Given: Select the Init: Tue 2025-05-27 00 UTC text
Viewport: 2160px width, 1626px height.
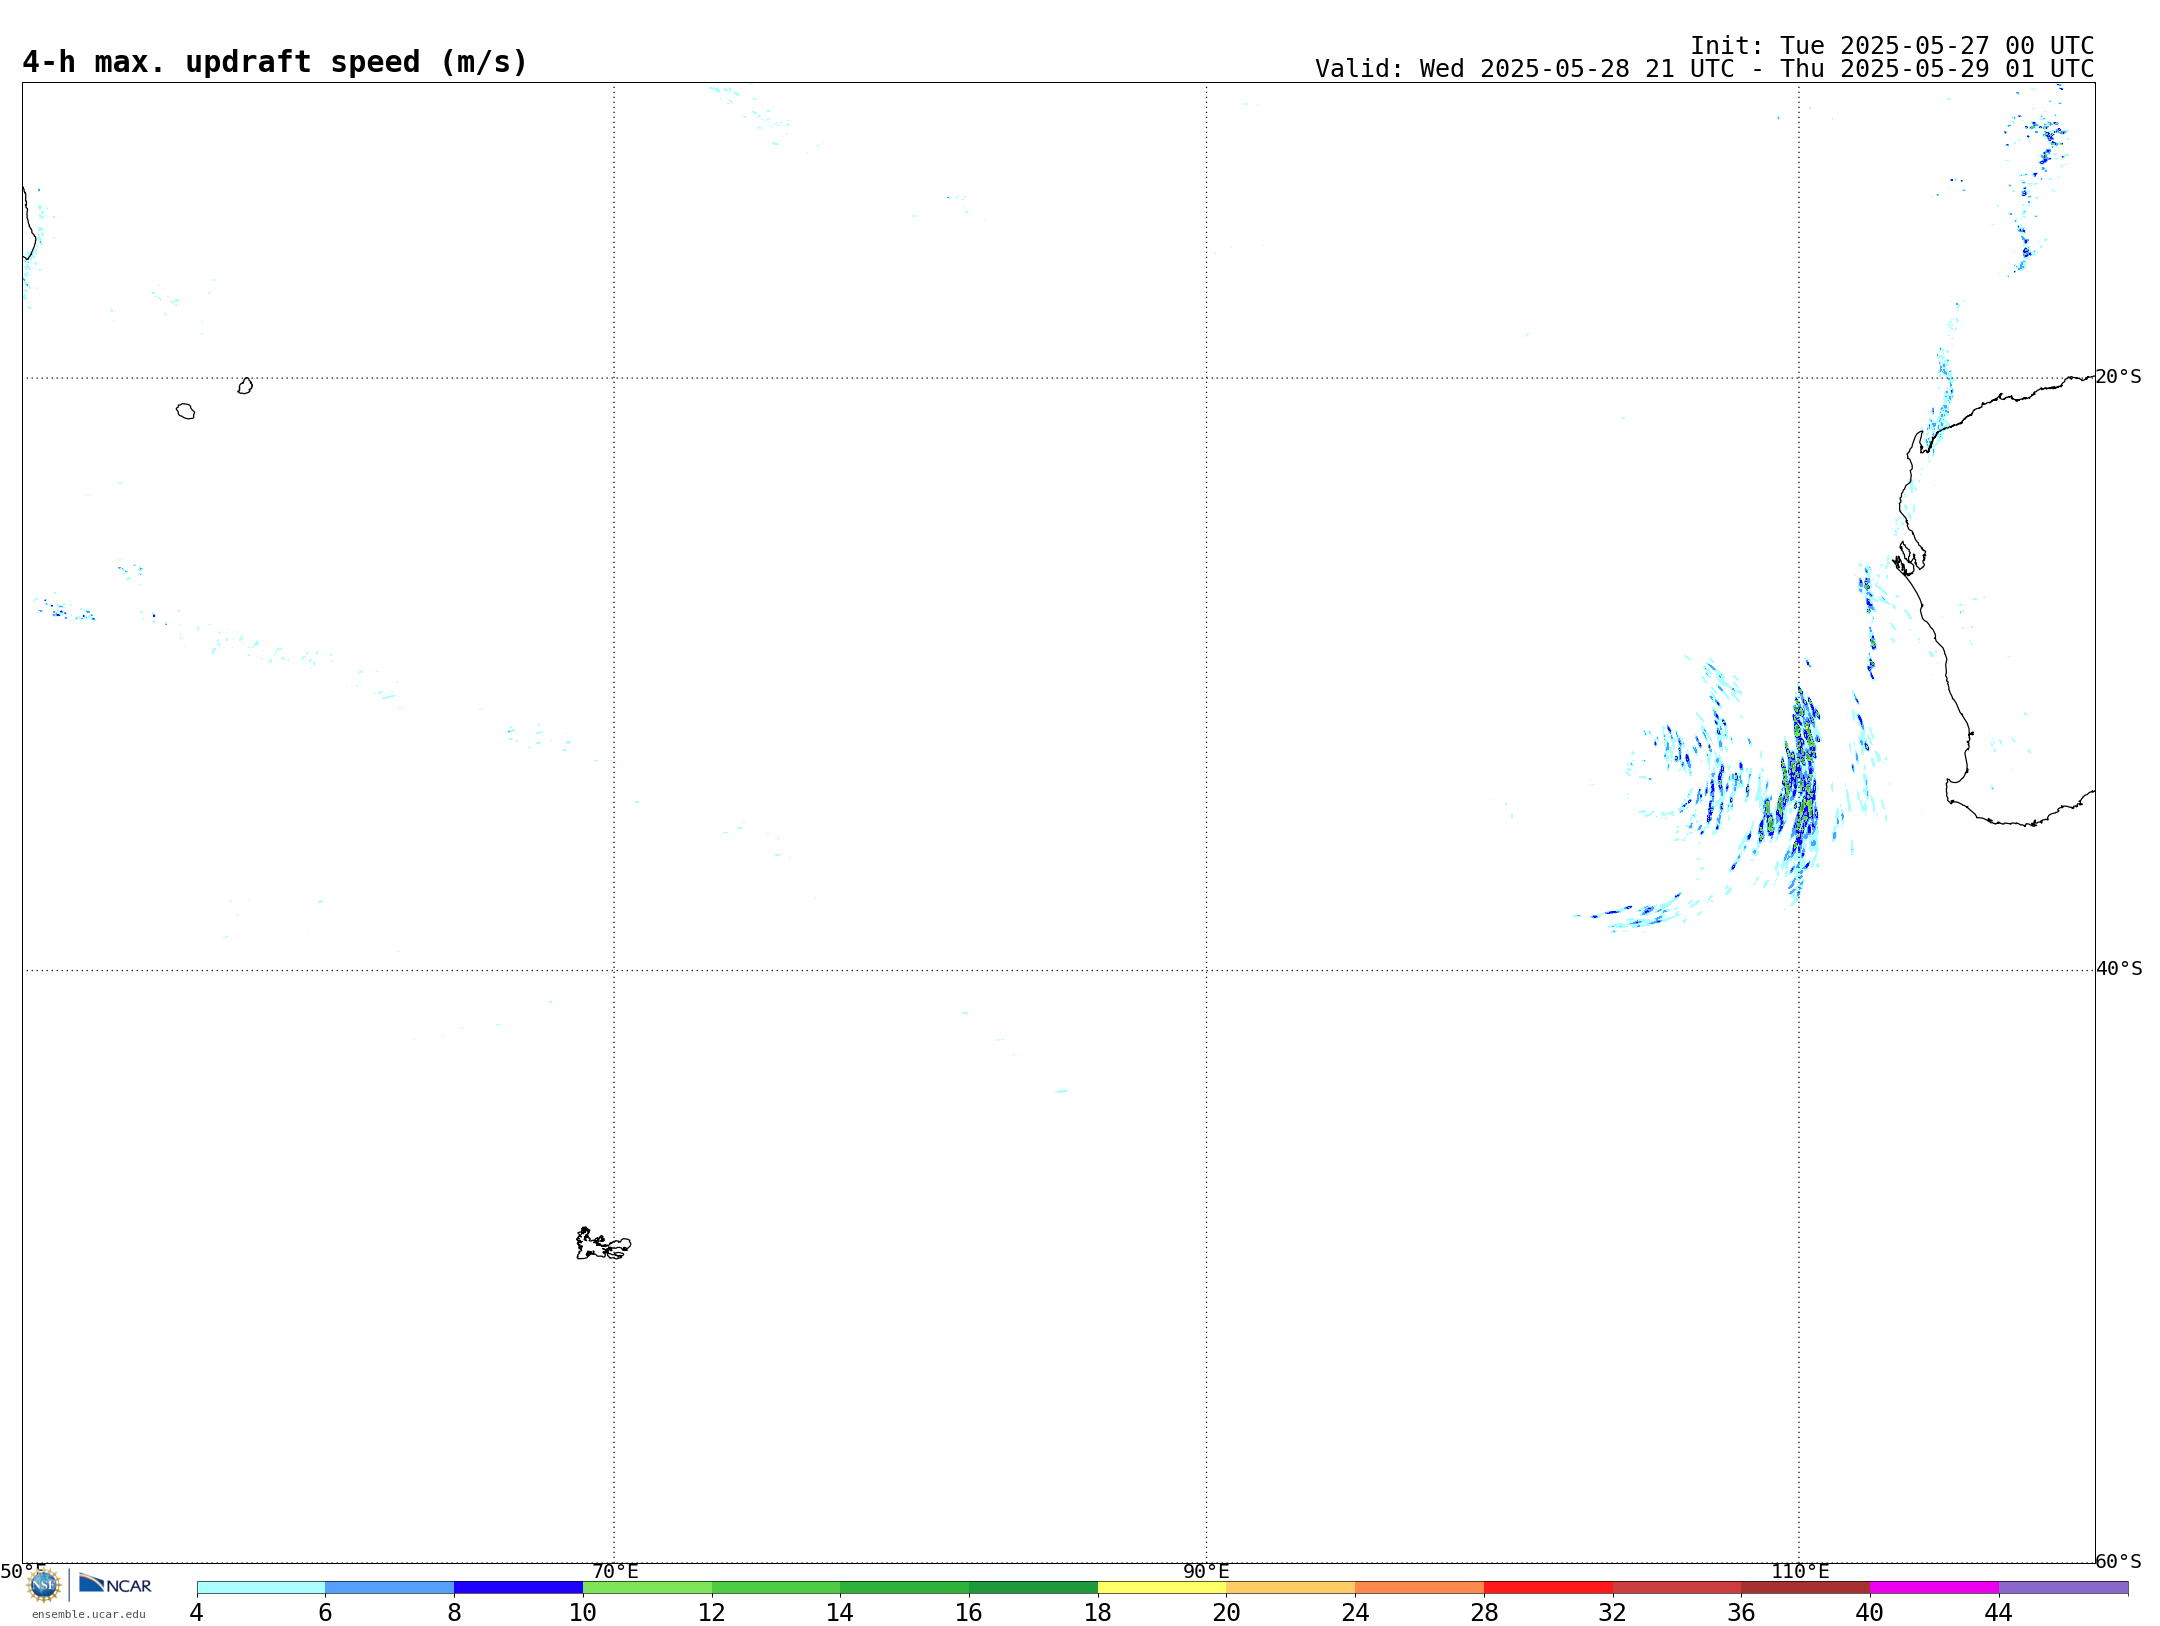Looking at the screenshot, I should pos(1892,46).
